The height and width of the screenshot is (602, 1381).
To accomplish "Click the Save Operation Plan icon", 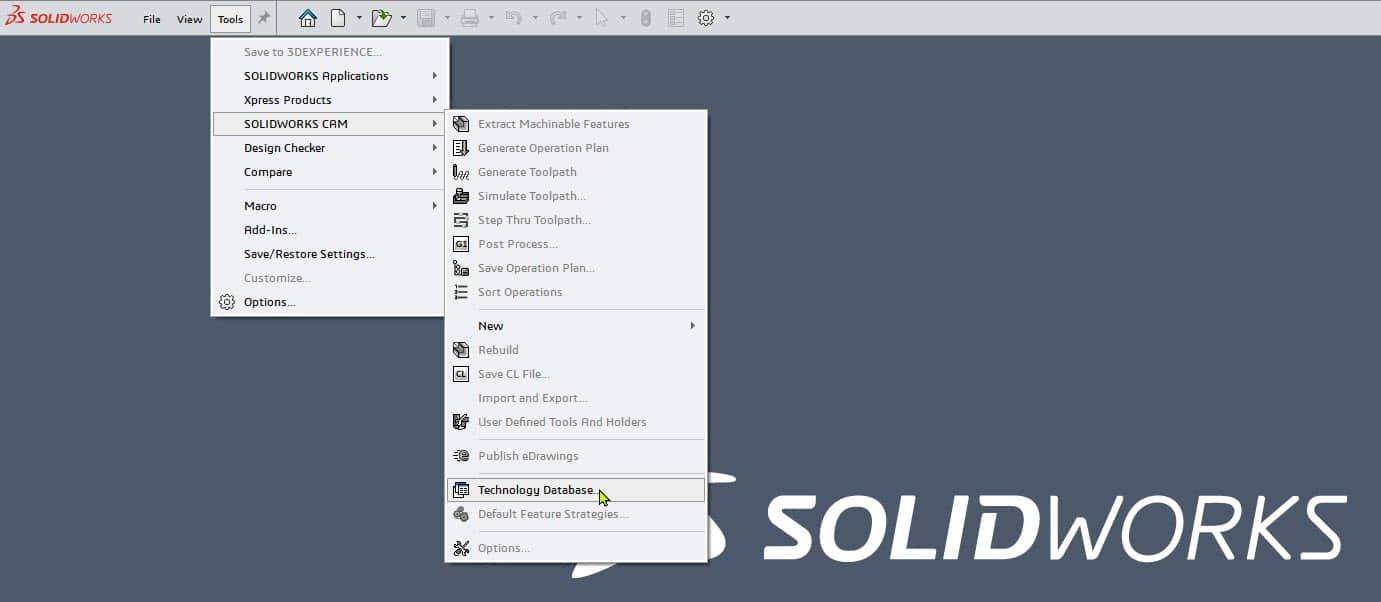I will tap(461, 268).
